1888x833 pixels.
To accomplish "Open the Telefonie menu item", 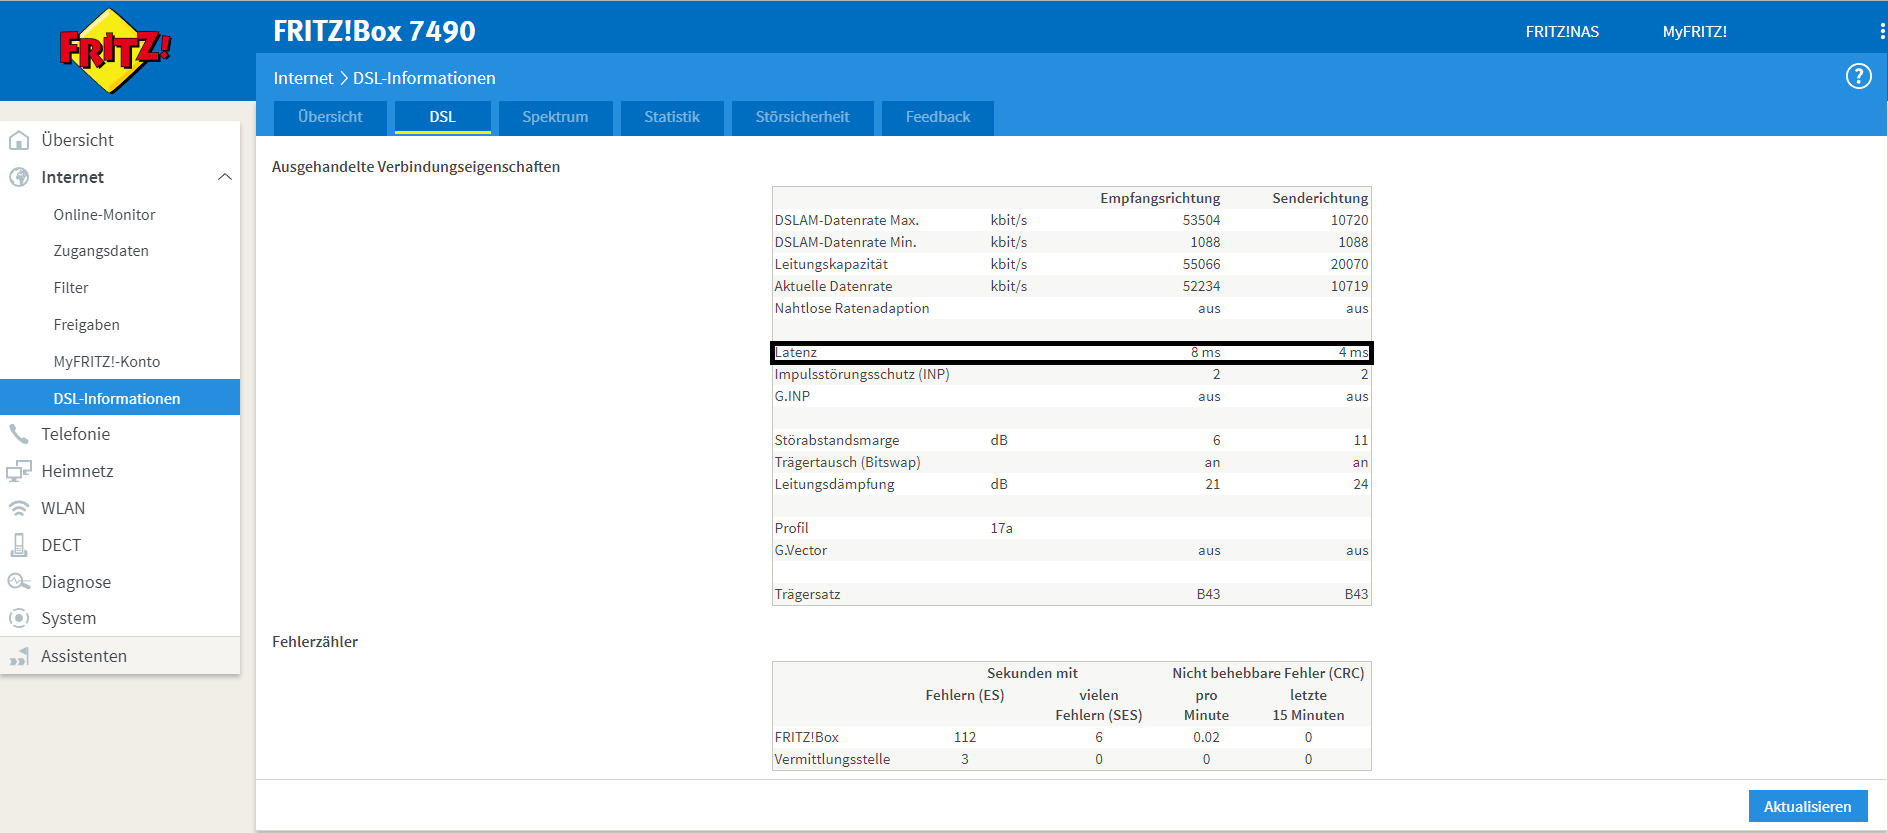I will 76,434.
